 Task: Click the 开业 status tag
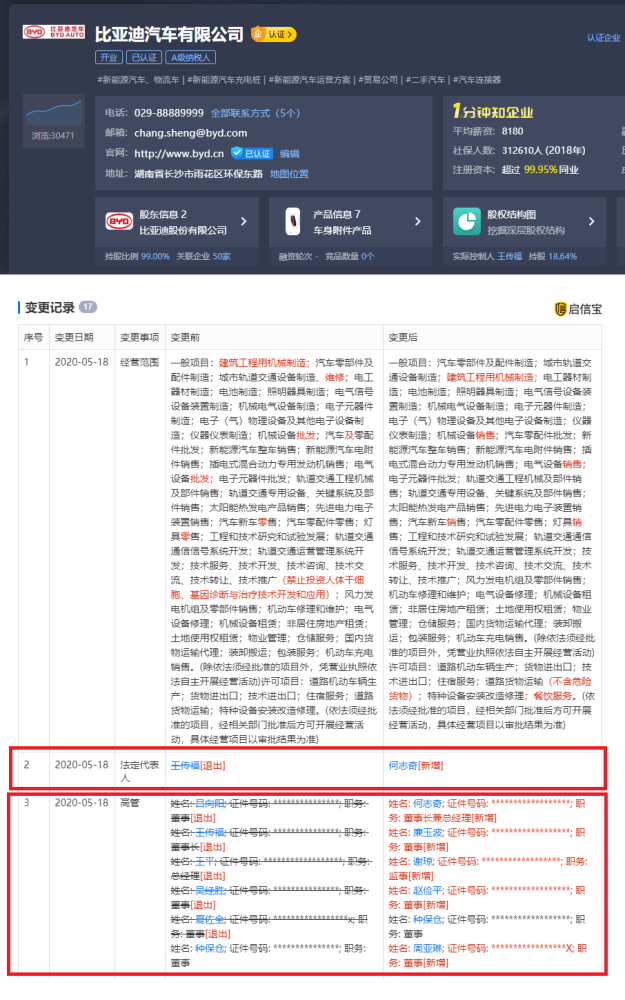click(108, 57)
